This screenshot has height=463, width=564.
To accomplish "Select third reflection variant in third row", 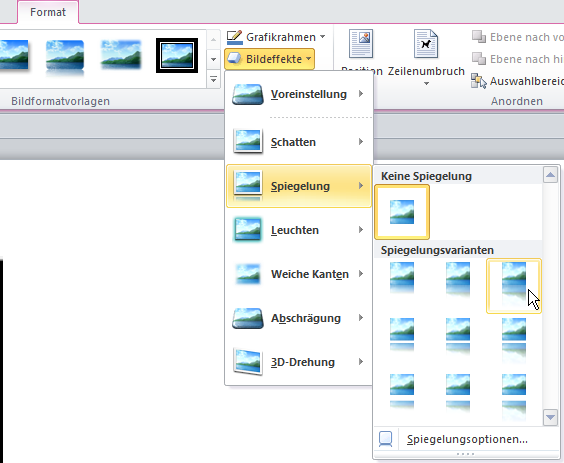I will (x=514, y=398).
